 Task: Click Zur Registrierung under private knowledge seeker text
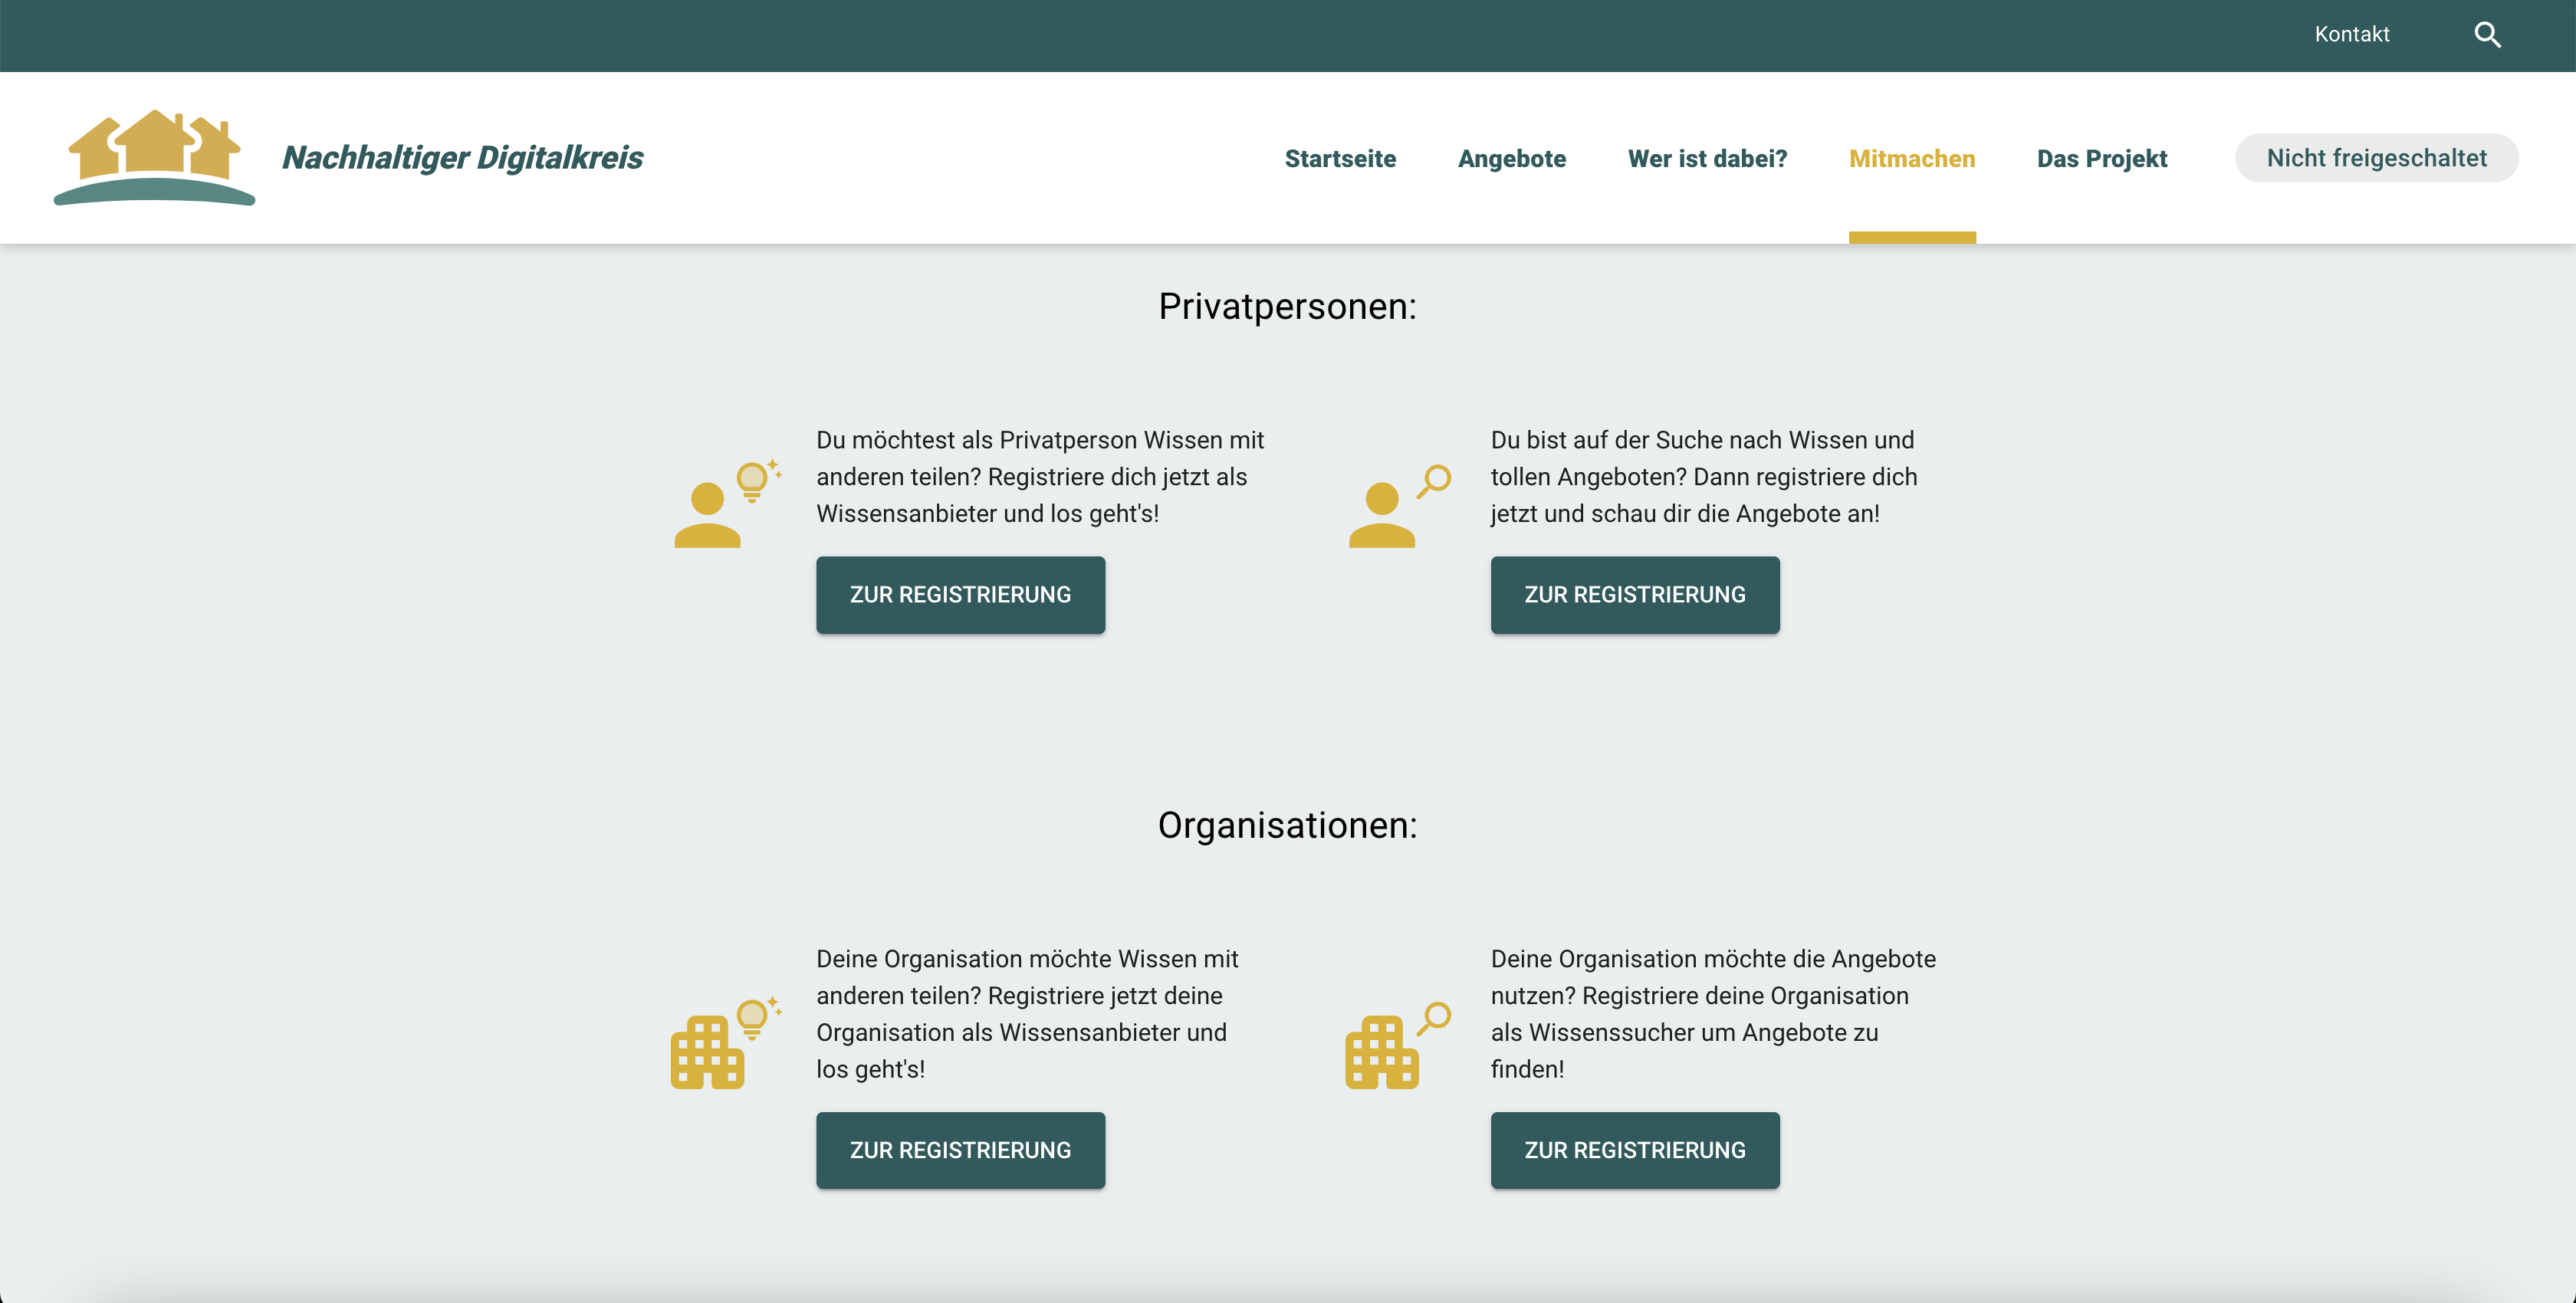pyautogui.click(x=1635, y=595)
